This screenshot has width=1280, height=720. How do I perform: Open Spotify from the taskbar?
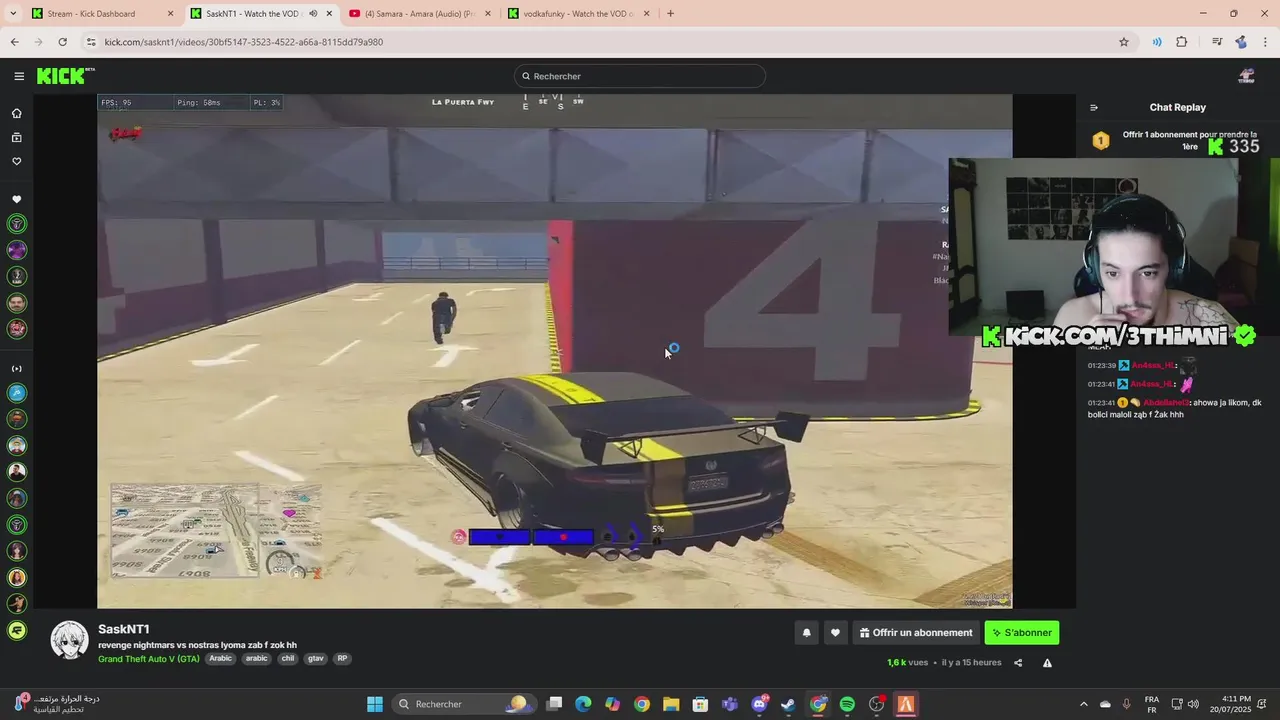click(x=847, y=704)
